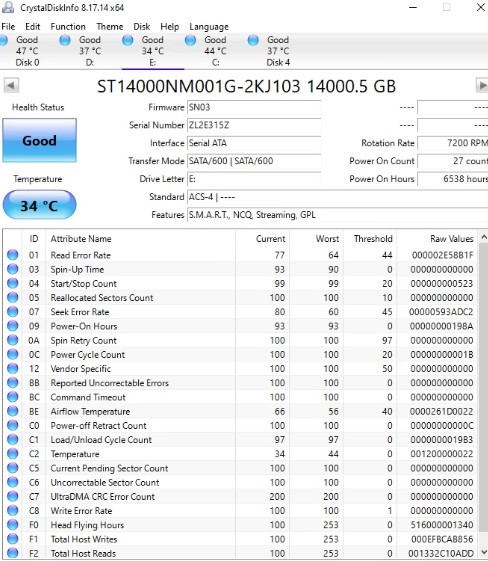This screenshot has height=561, width=488.
Task: Click status orb for Uncorrectable Sector Count
Action: tap(13, 482)
